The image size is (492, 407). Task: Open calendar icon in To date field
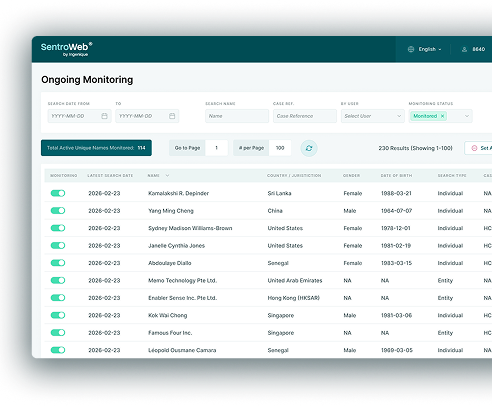pyautogui.click(x=172, y=116)
